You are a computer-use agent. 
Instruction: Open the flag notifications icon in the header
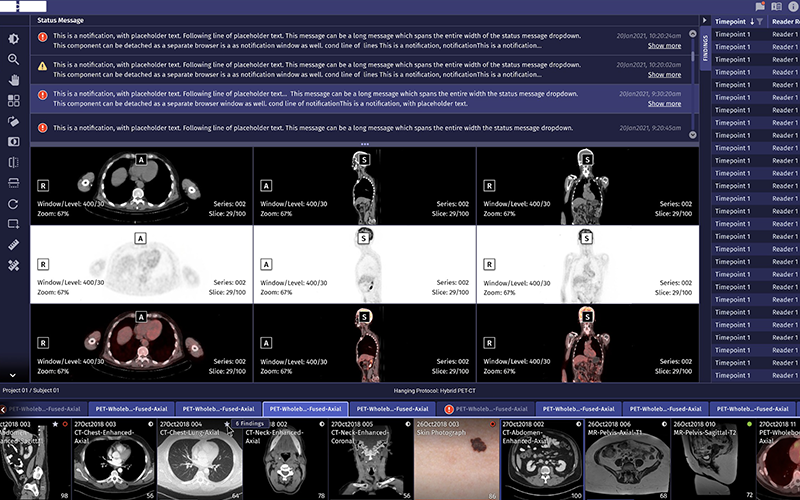tap(760, 6)
